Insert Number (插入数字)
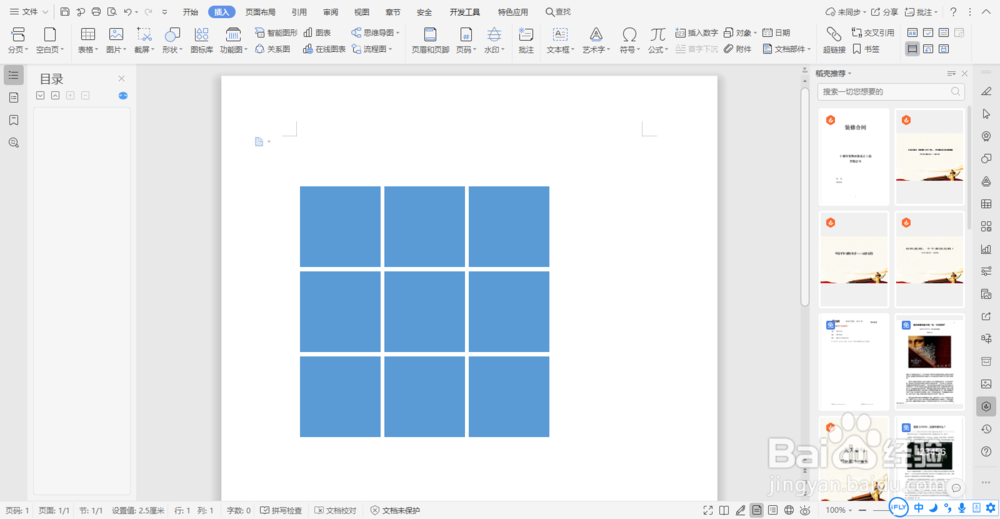This screenshot has width=1000, height=519. (x=696, y=32)
